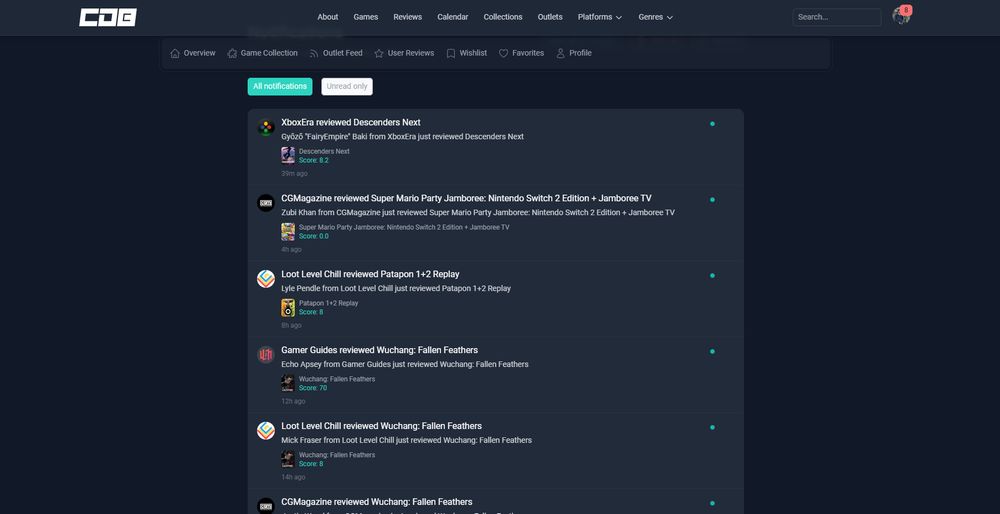Click 'Score: 8.2' under Descenders Next
Viewport: 1000px width, 514px height.
[314, 161]
